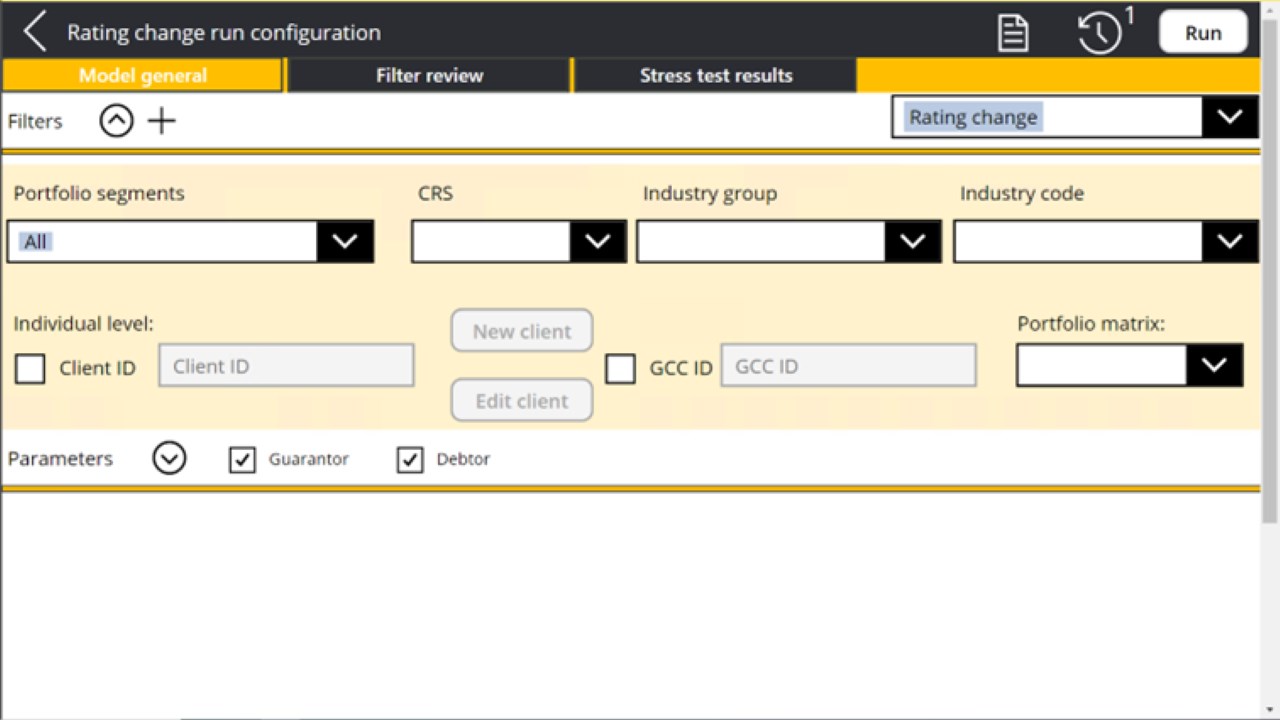Switch to the Model general tab
This screenshot has height=720, width=1280.
143,75
